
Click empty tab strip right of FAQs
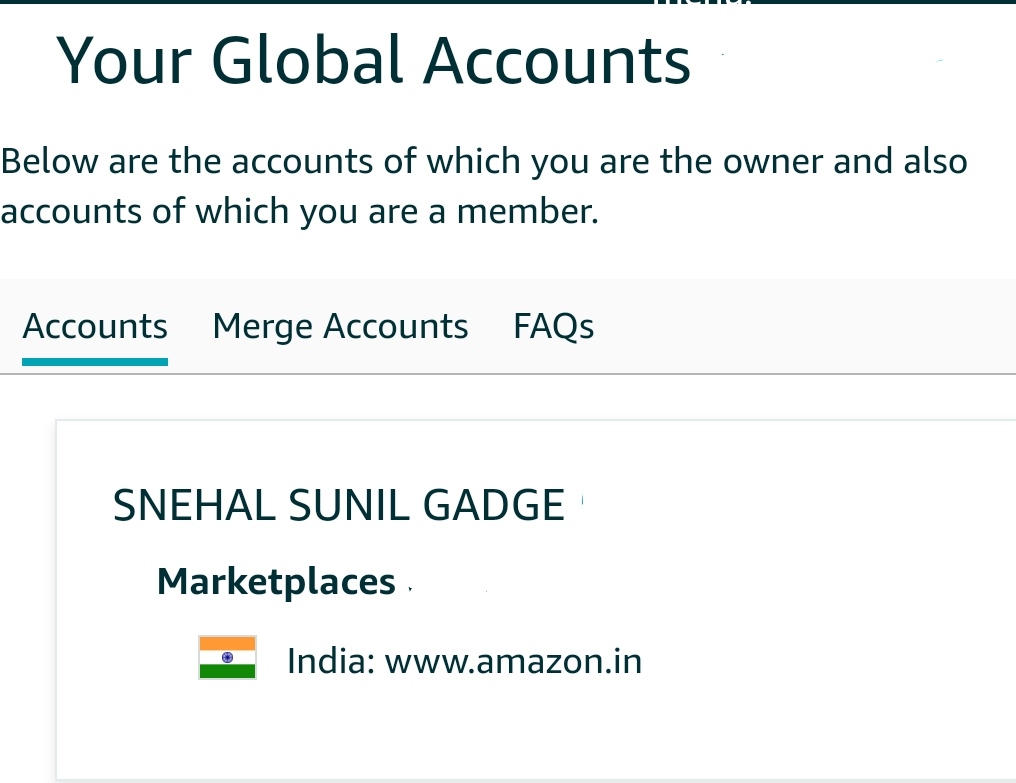click(800, 327)
